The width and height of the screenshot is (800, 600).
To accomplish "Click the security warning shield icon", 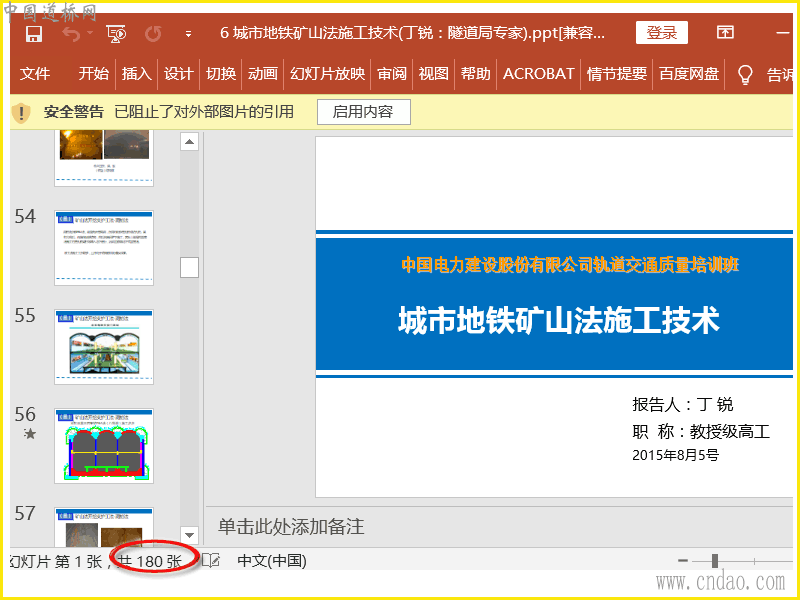I will pos(21,112).
